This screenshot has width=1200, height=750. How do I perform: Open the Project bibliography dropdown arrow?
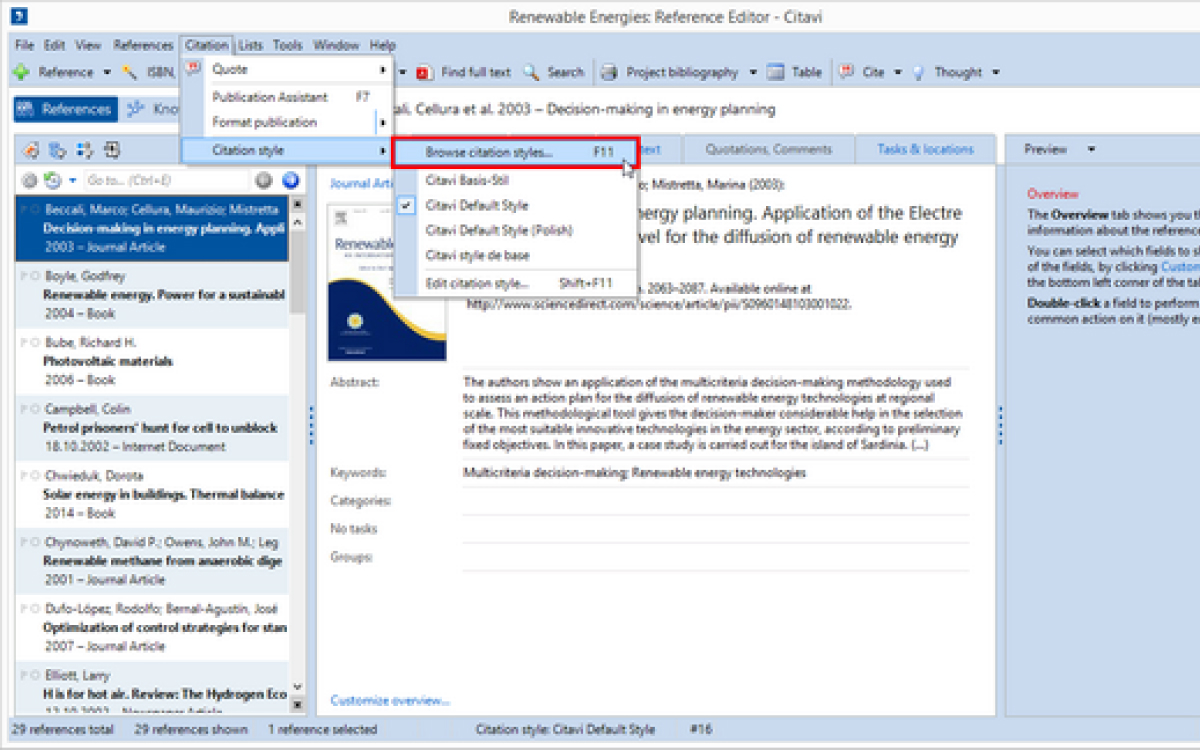(x=751, y=72)
